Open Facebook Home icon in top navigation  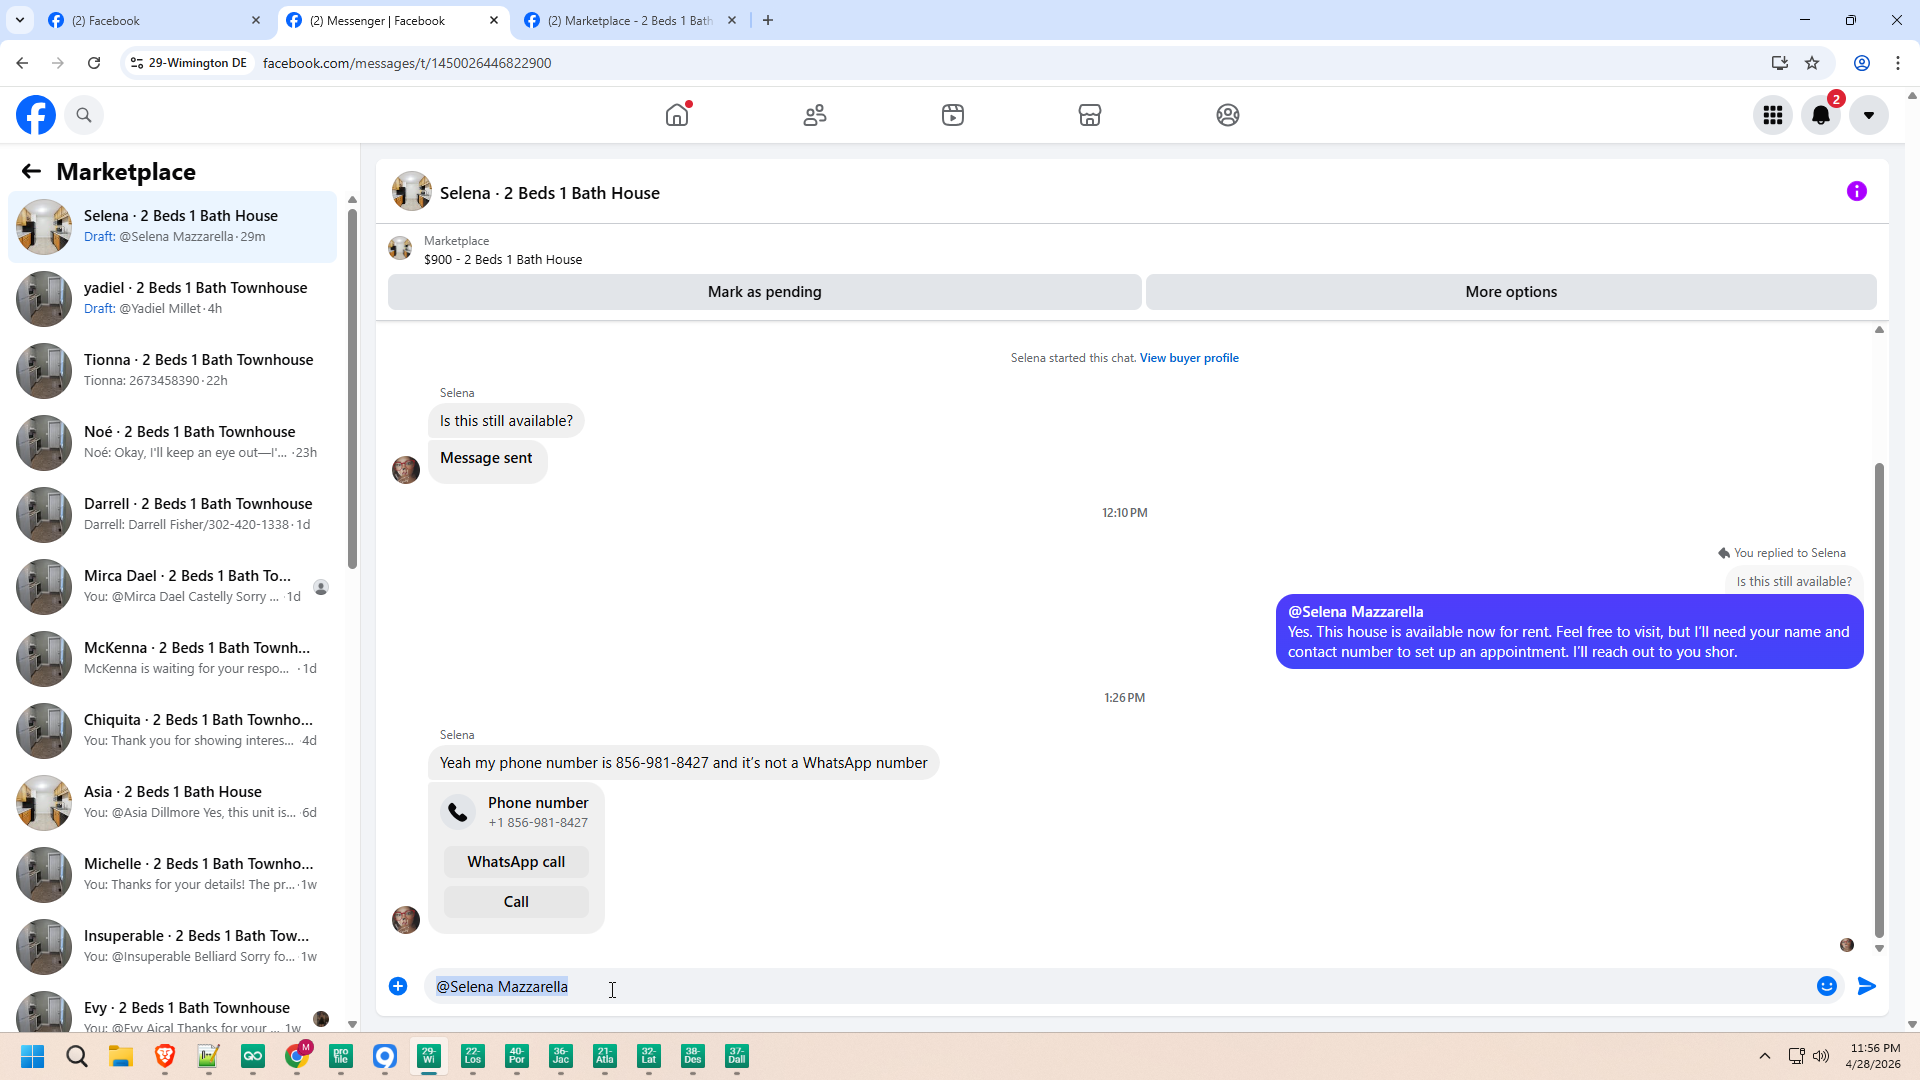[x=677, y=115]
